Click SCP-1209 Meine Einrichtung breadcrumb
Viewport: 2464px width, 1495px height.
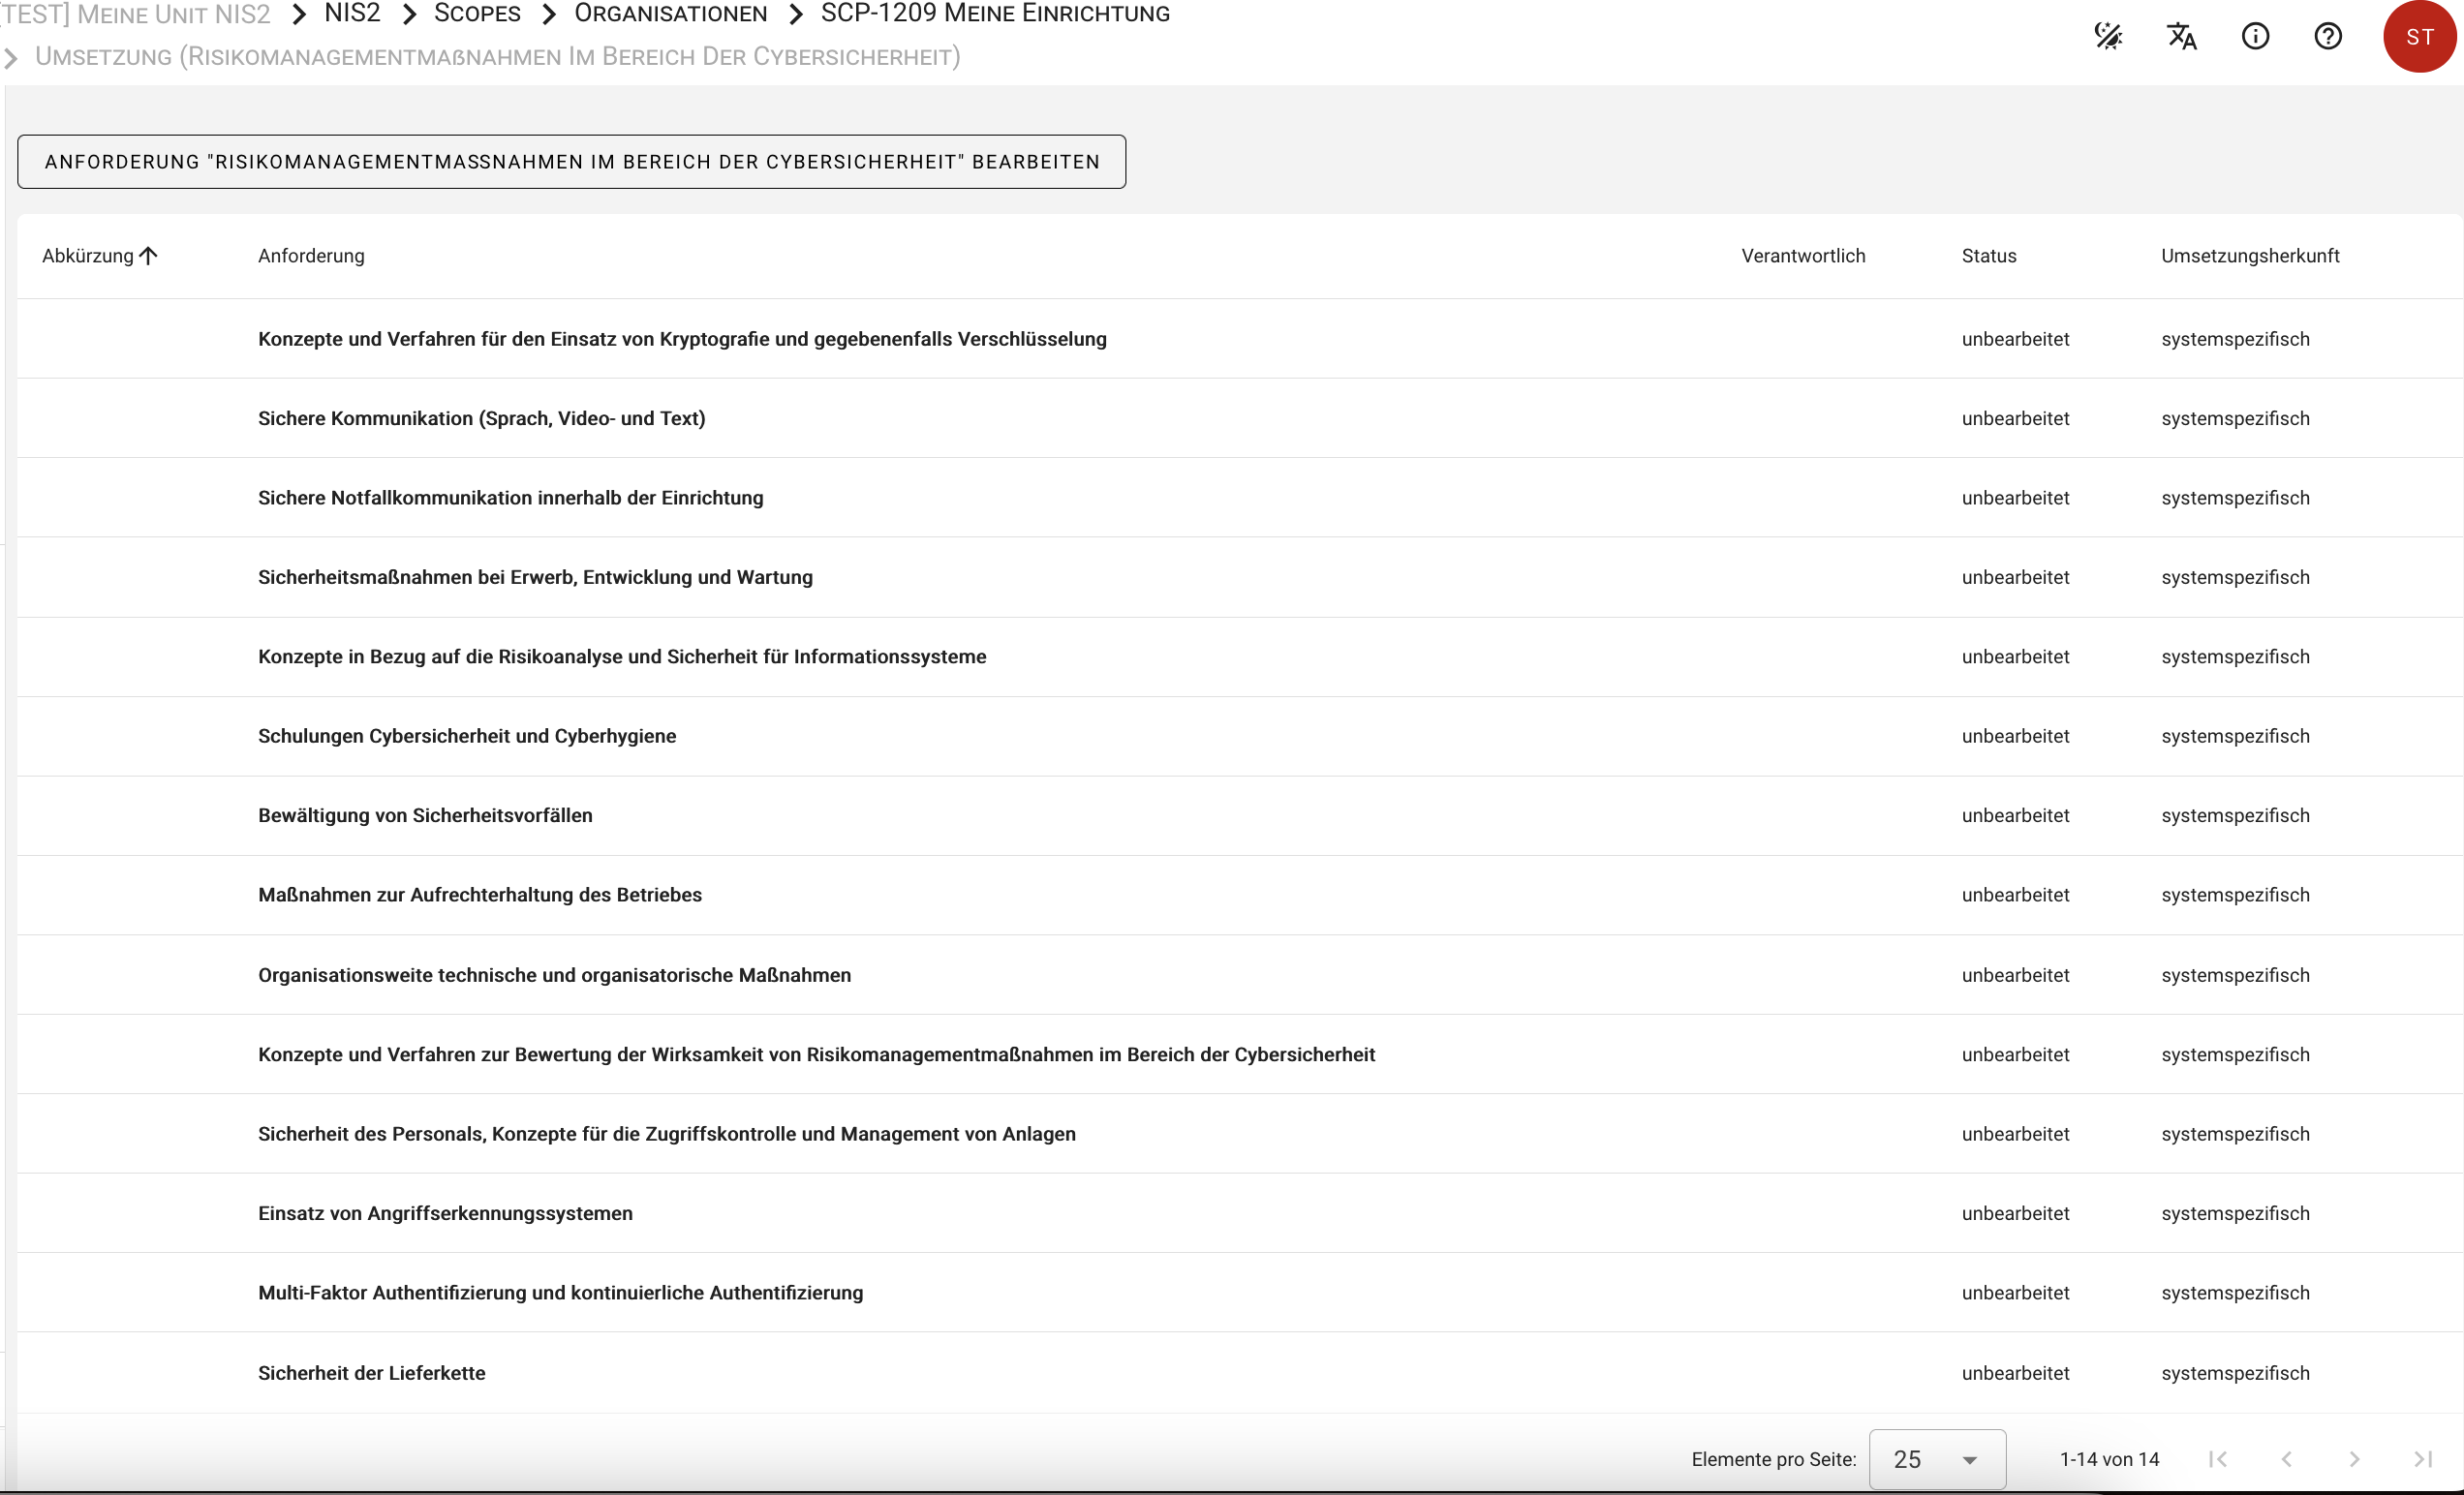coord(994,14)
